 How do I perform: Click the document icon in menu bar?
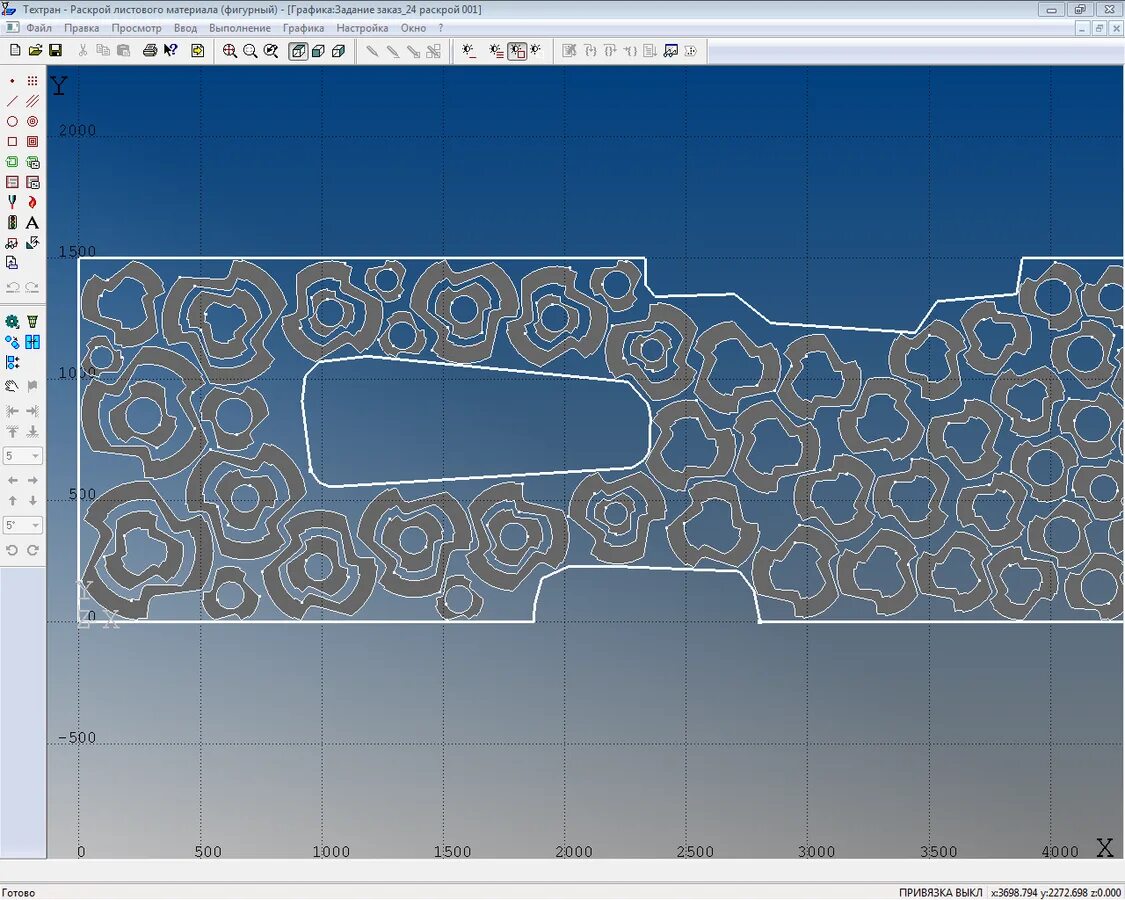pos(12,28)
